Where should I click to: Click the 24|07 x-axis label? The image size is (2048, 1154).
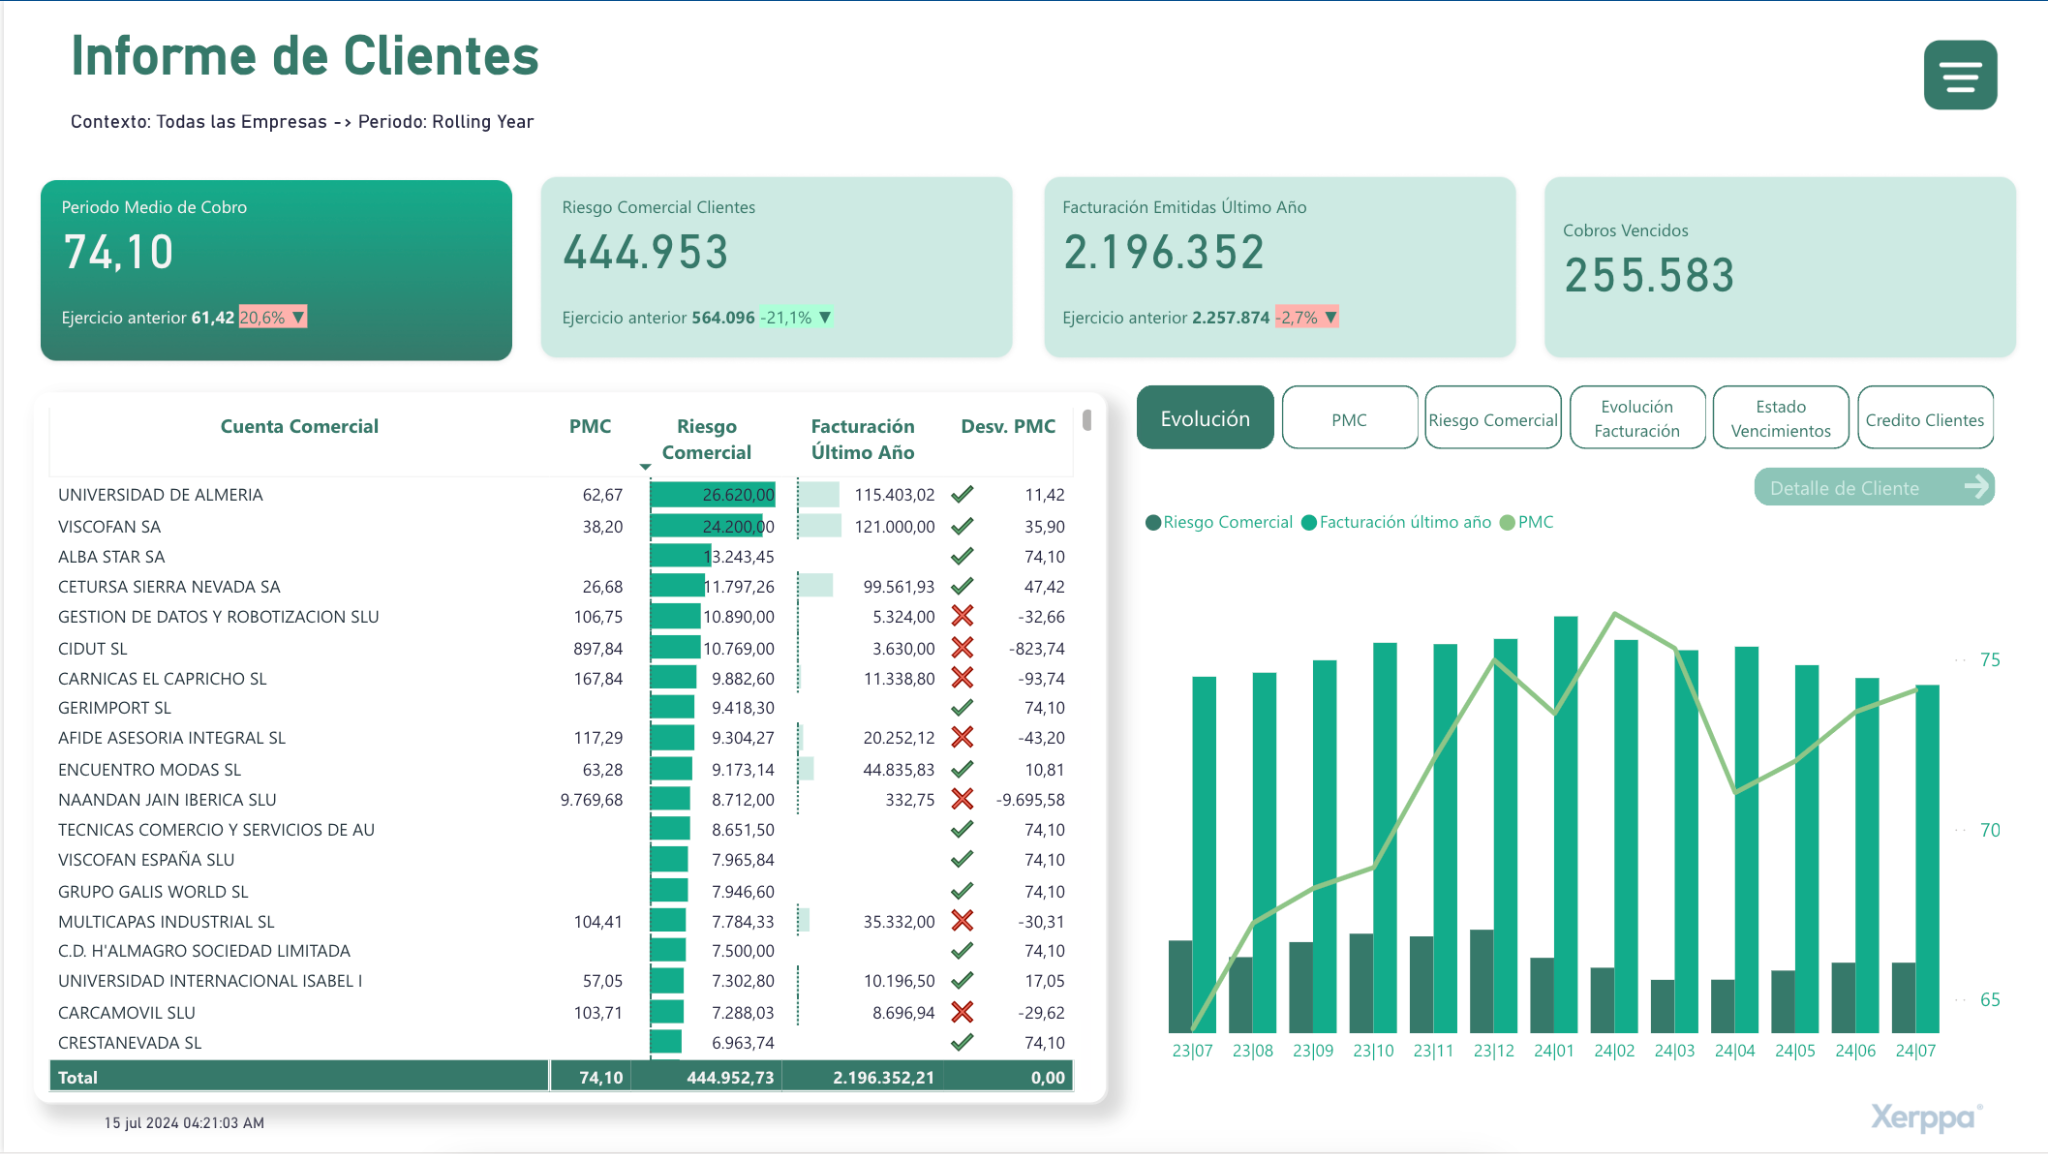tap(1915, 1050)
